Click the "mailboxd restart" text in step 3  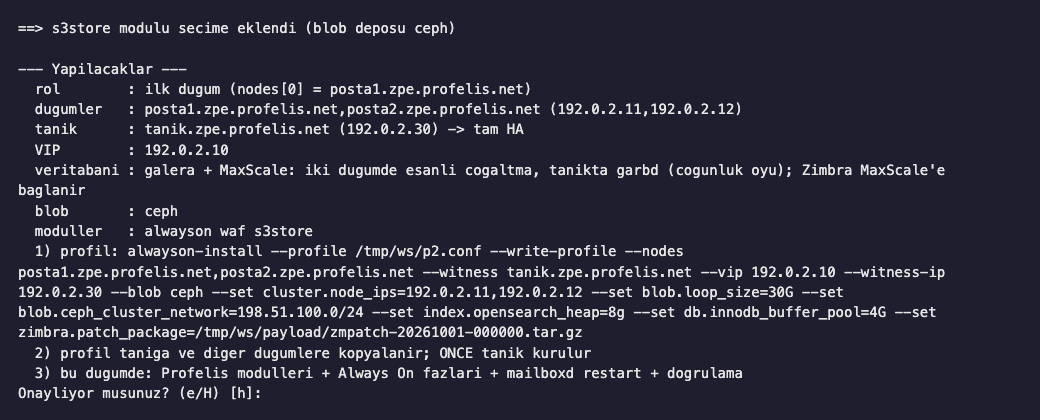click(574, 374)
